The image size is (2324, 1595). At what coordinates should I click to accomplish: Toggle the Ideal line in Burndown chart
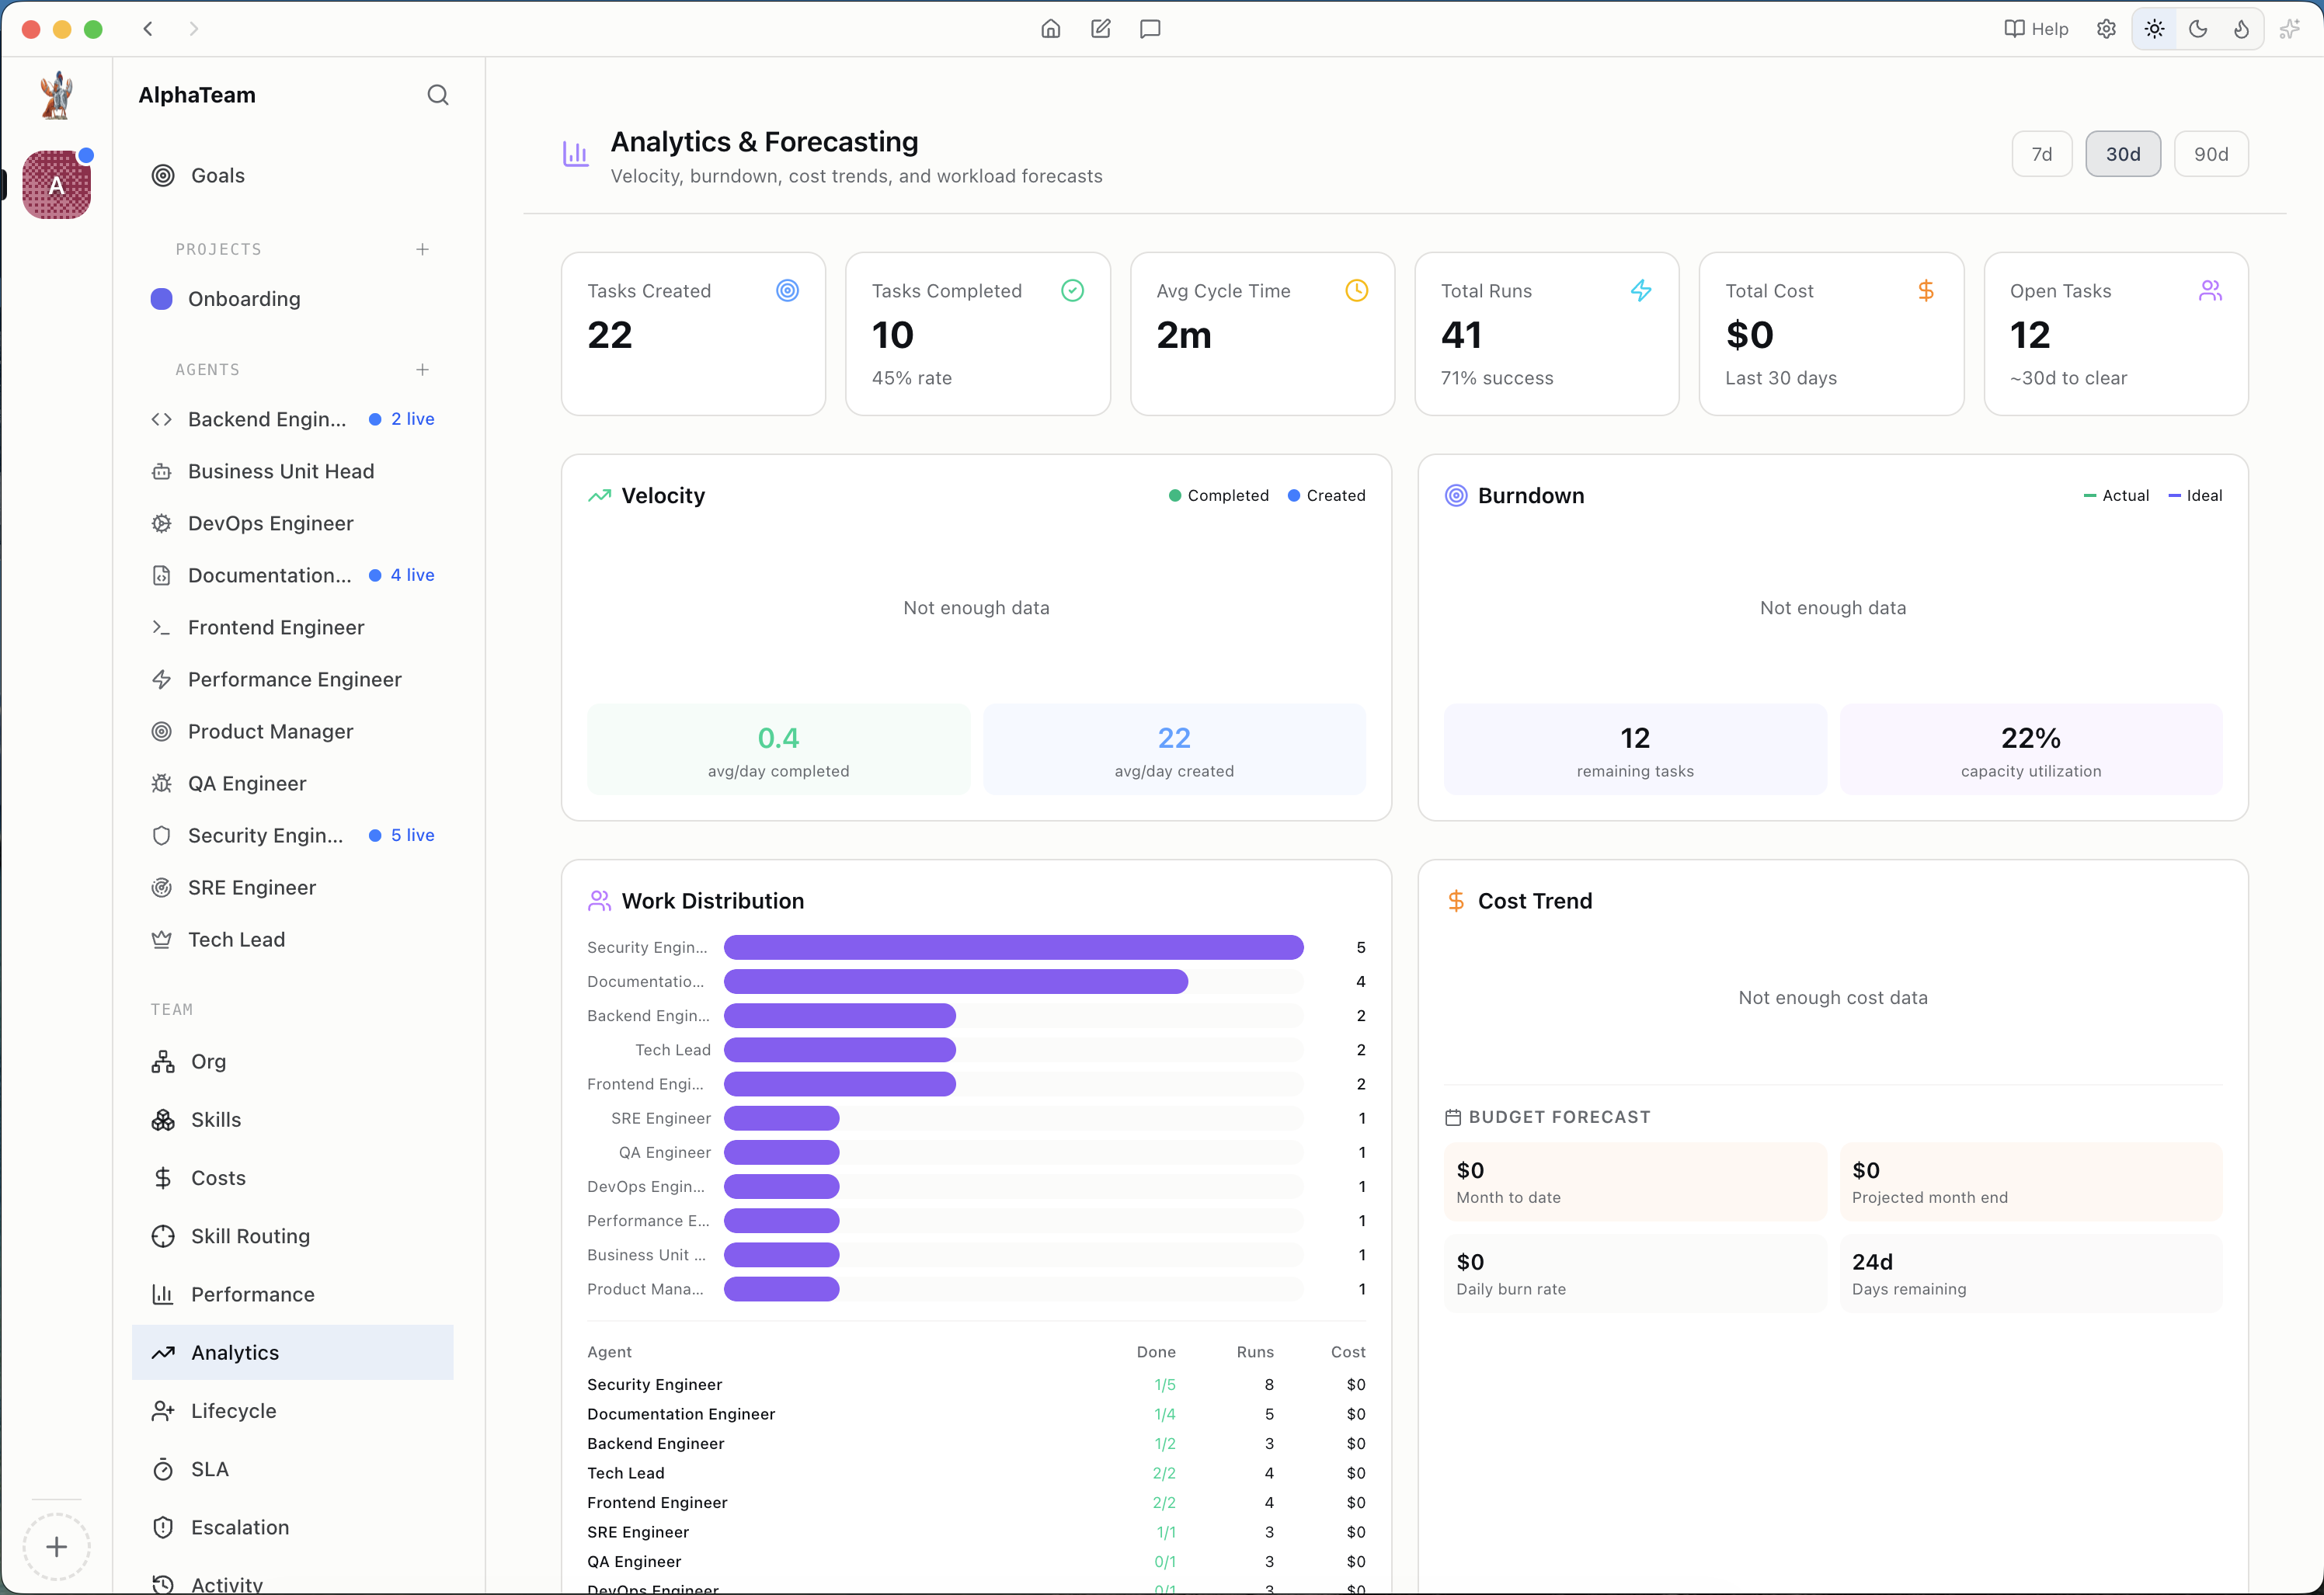(x=2195, y=495)
